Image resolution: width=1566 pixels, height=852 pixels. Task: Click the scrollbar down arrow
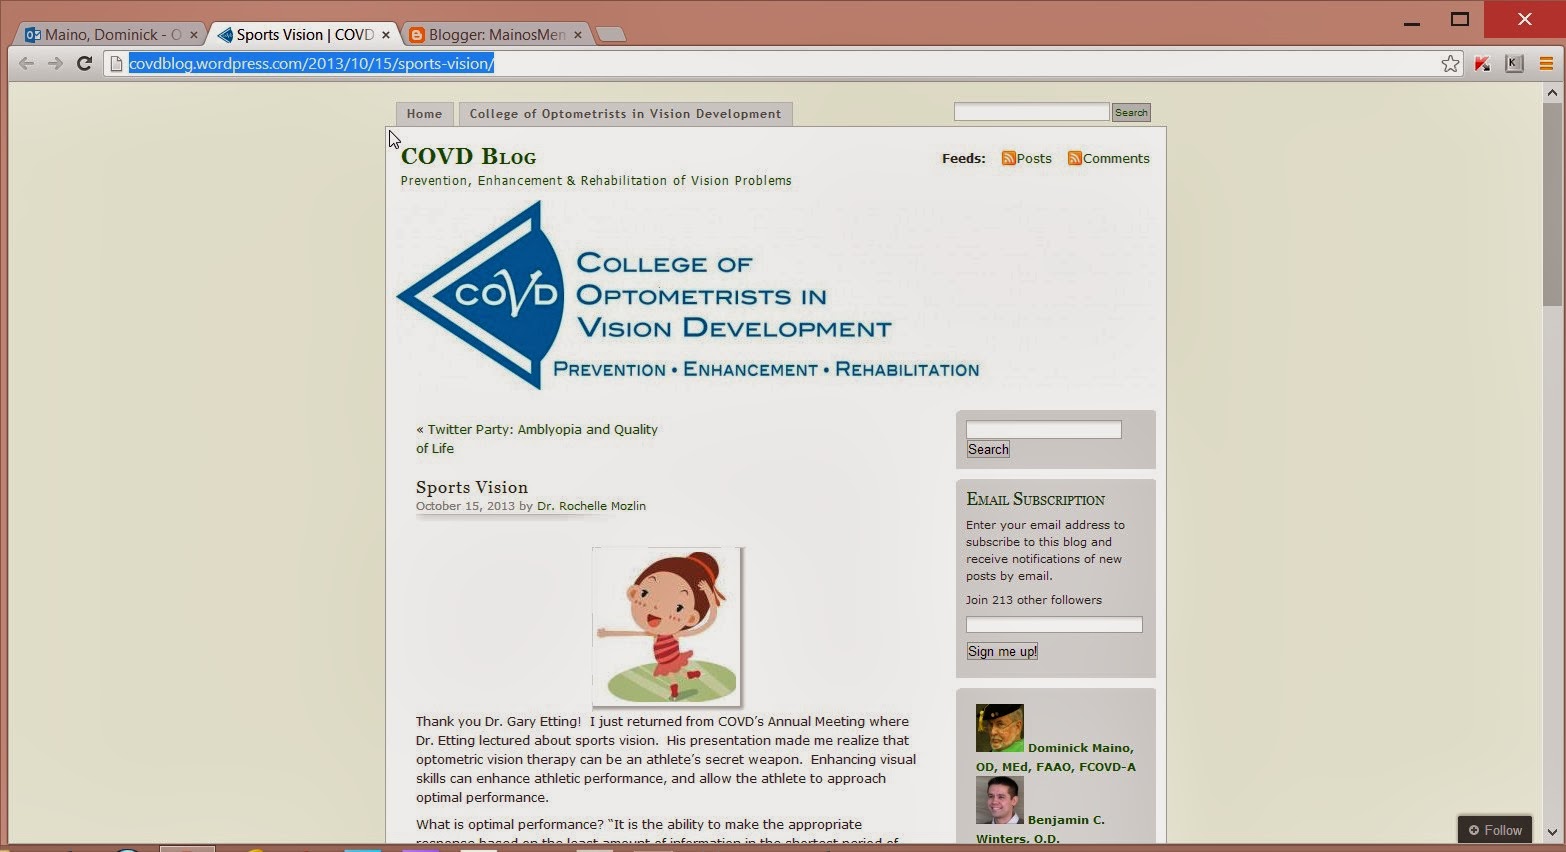tap(1552, 831)
